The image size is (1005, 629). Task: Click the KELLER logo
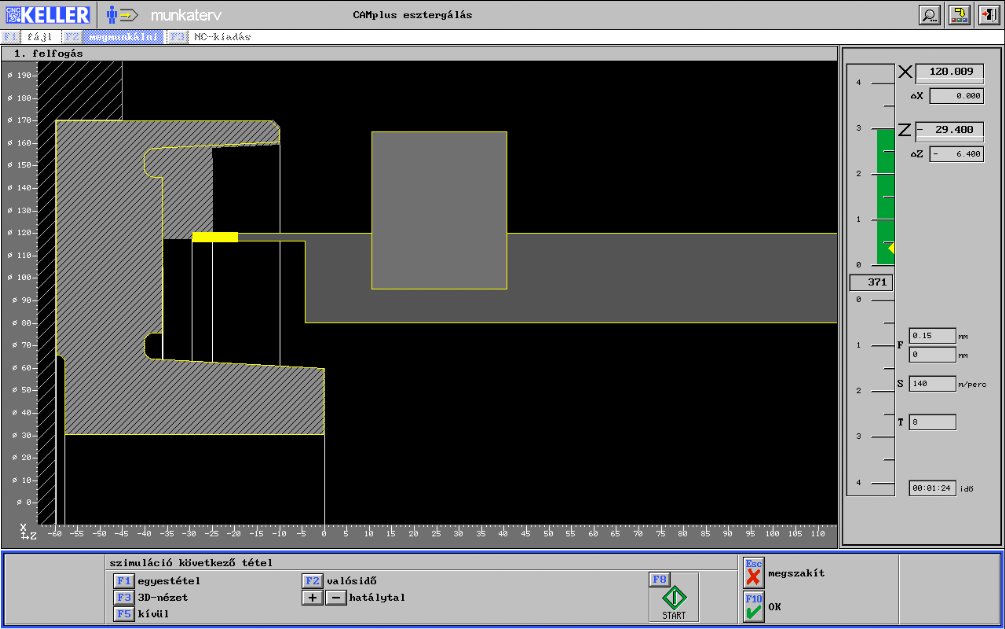click(x=47, y=15)
